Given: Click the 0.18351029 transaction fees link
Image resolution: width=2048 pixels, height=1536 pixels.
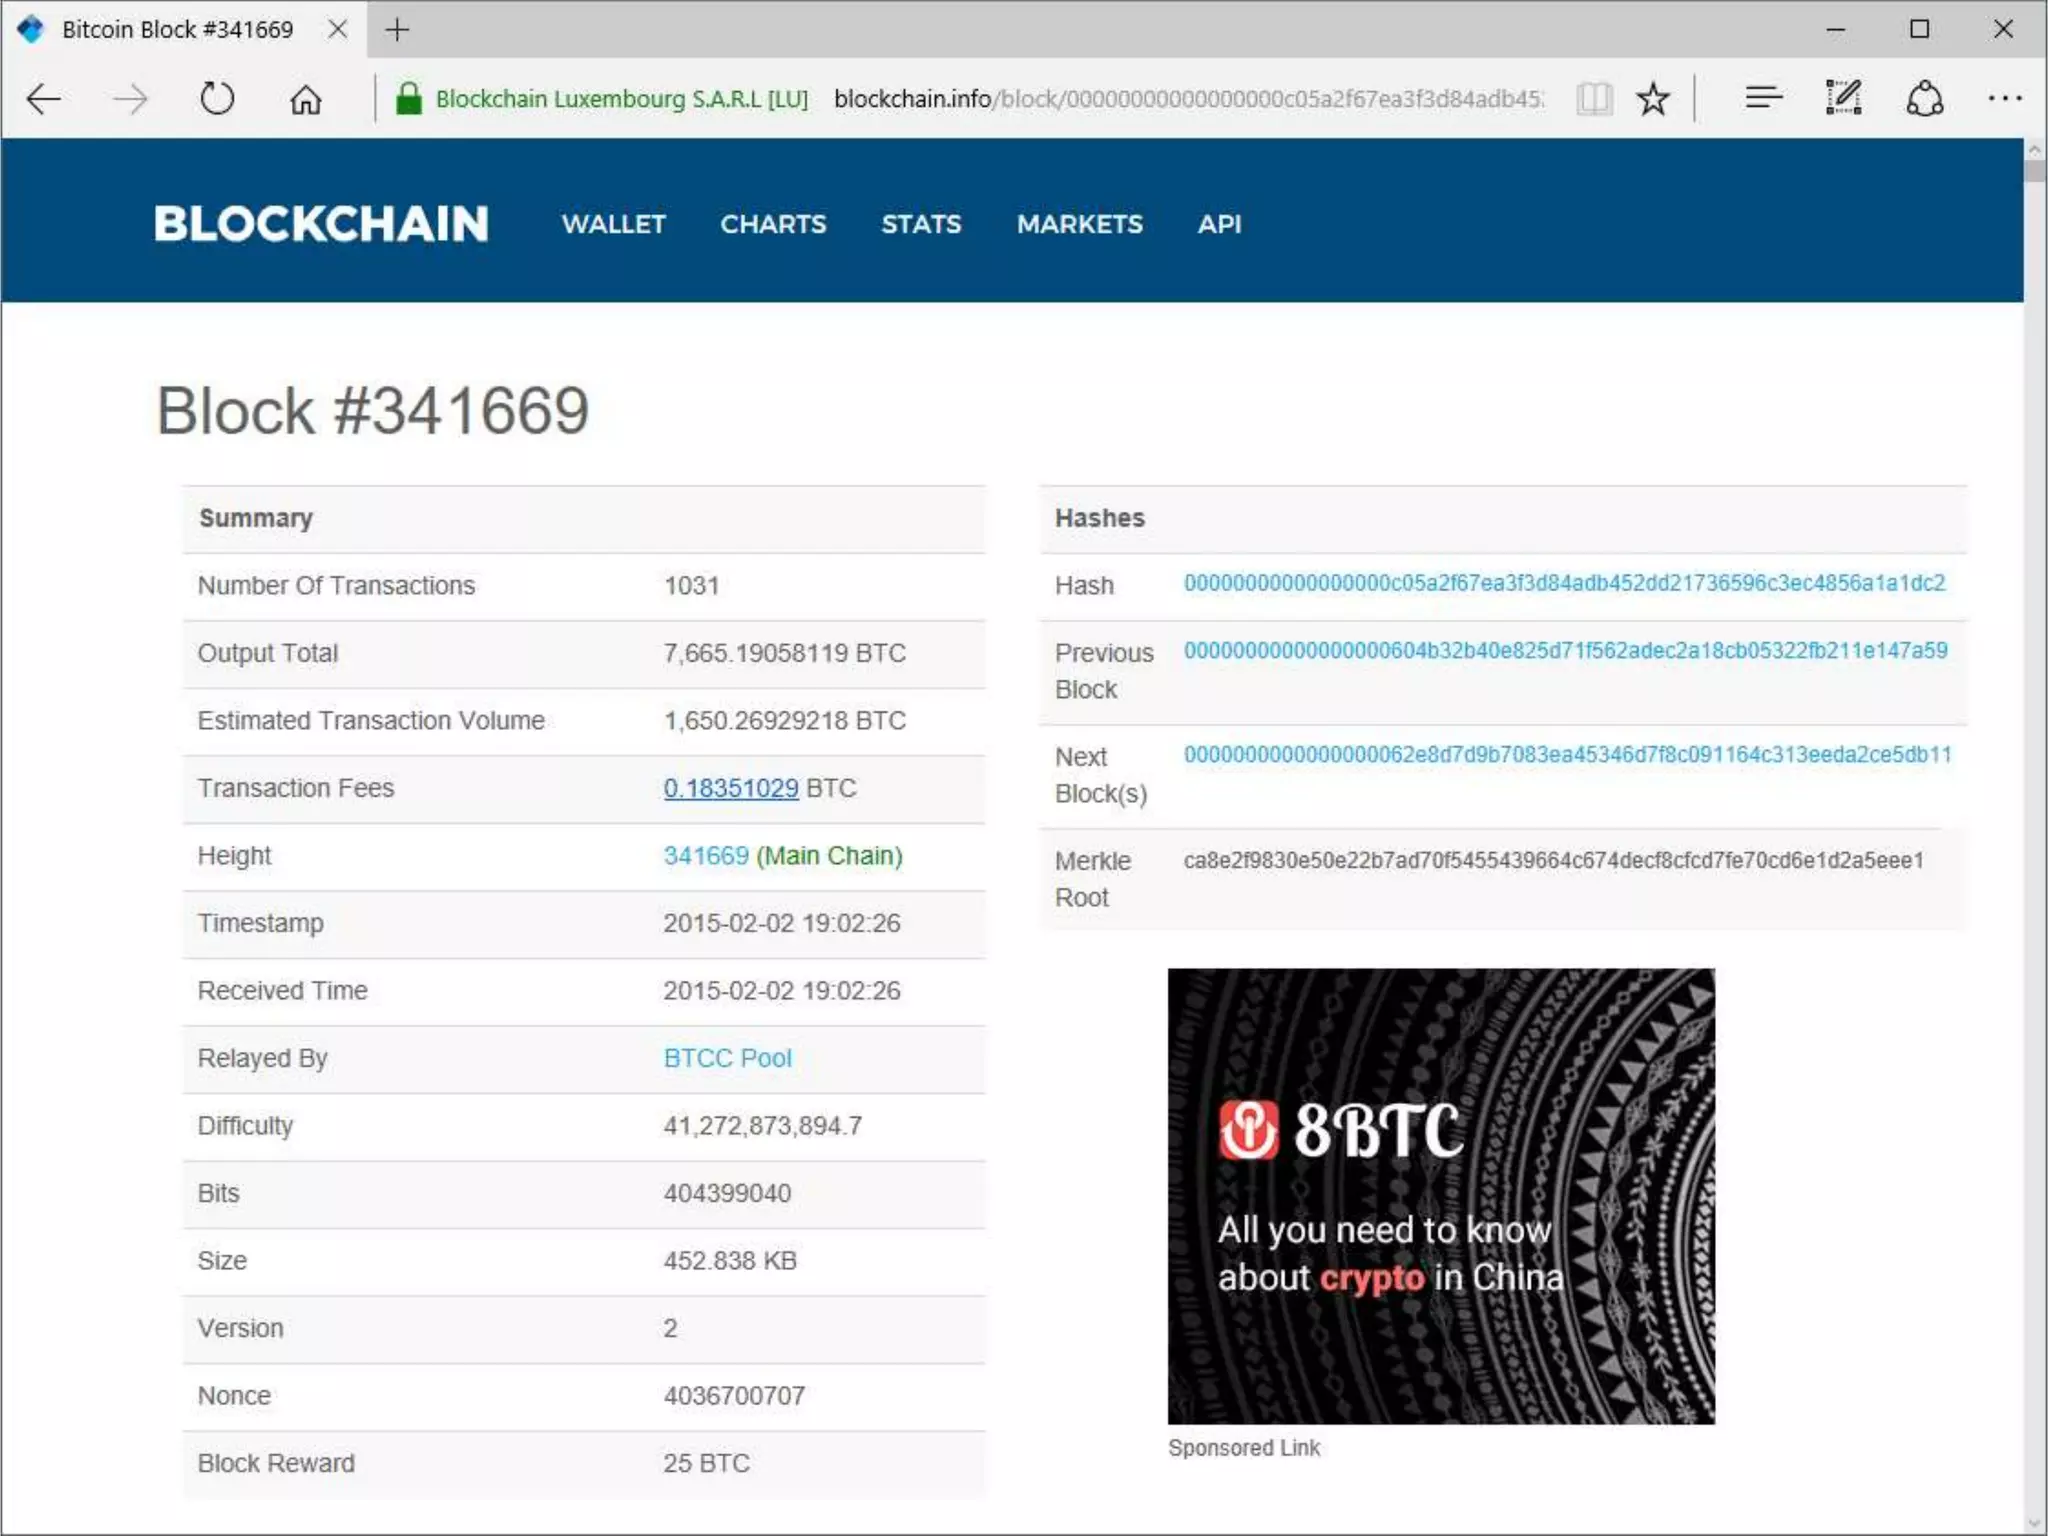Looking at the screenshot, I should (x=731, y=788).
